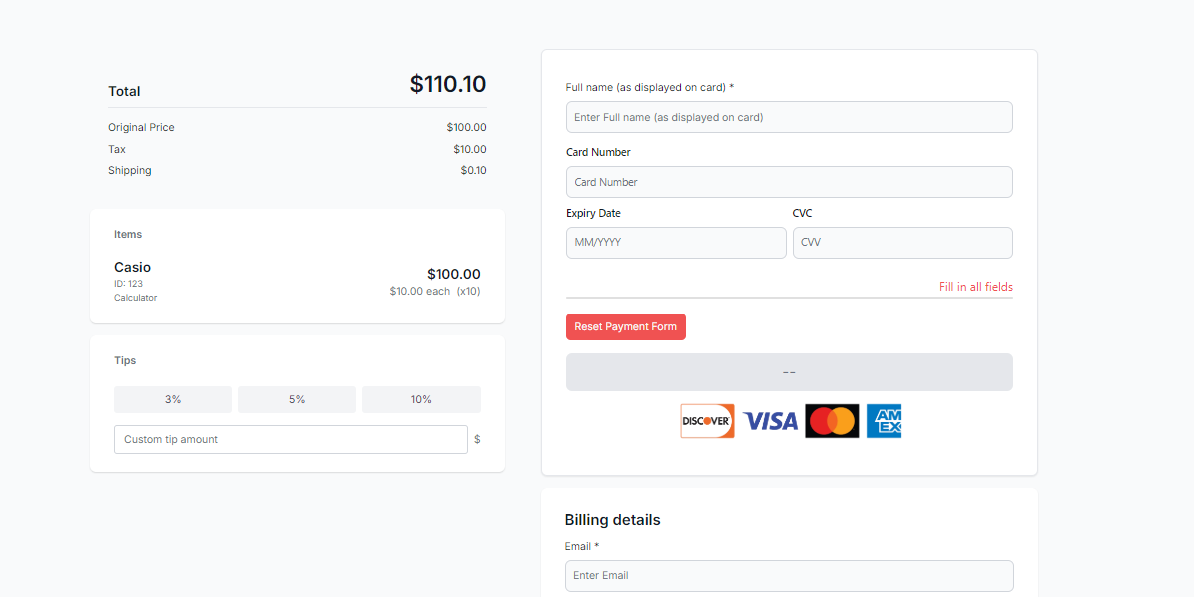Click the $110.10 total amount
Screen dimensions: 1194x597
tap(447, 84)
